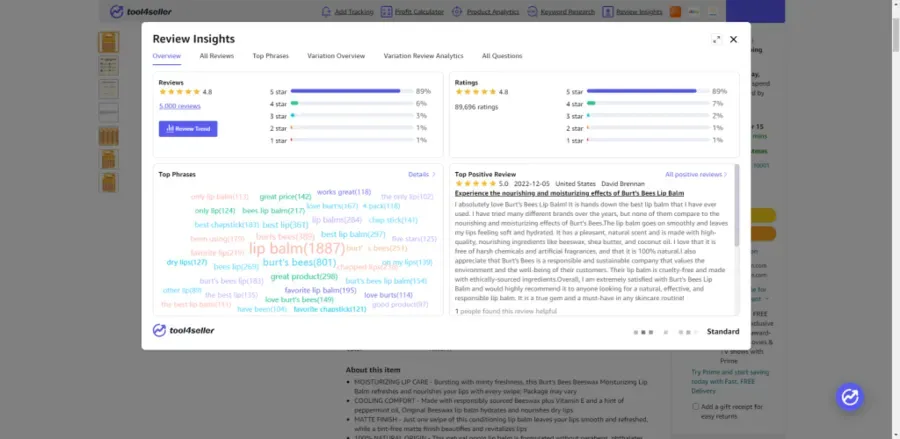Select the phrase love burts(114)
This screenshot has width=900, height=439.
(389, 295)
